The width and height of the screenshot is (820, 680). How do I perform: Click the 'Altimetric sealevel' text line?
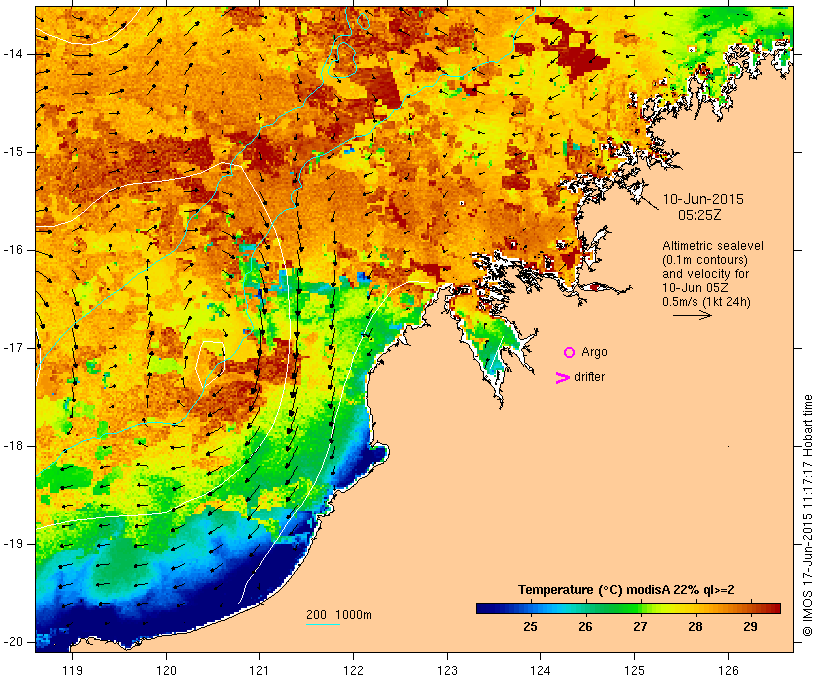coord(713,246)
